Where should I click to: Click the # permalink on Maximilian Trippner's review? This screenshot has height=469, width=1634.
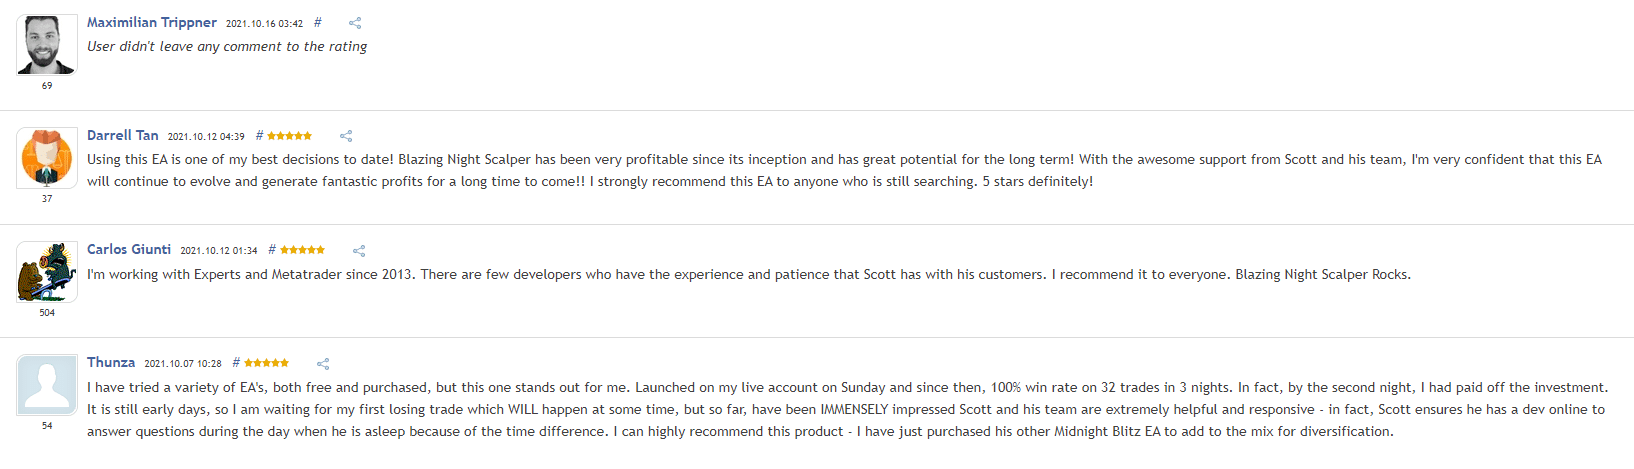[318, 22]
